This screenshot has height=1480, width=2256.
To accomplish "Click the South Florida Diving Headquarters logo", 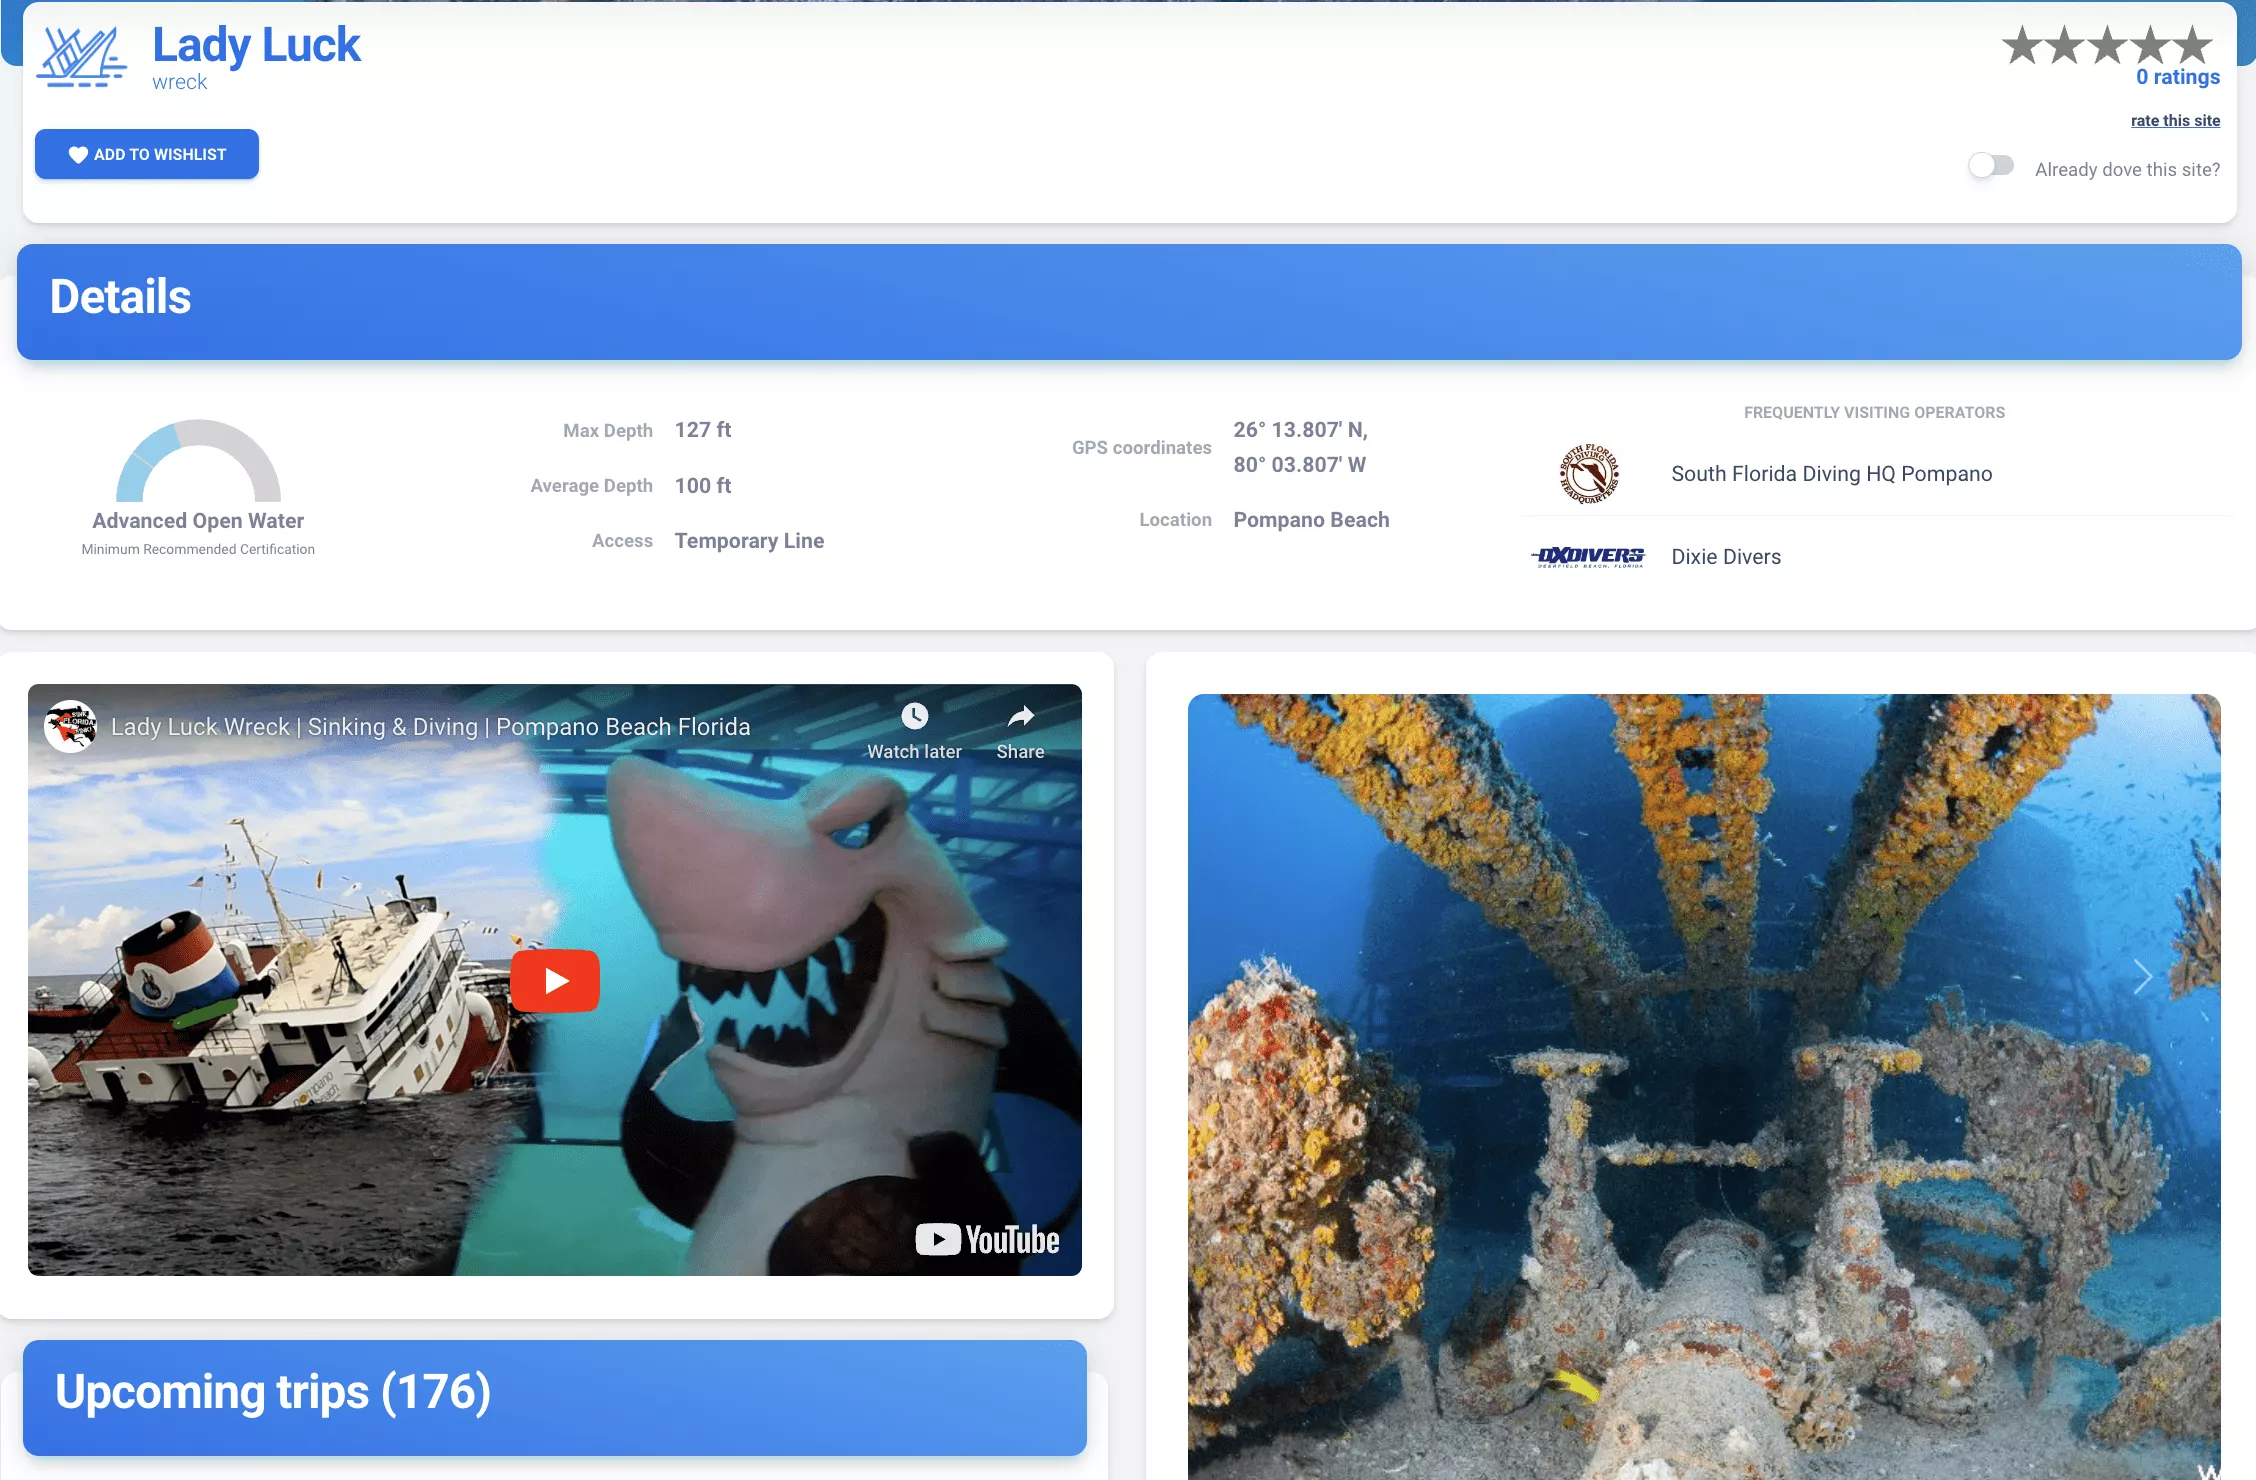I will 1589,474.
